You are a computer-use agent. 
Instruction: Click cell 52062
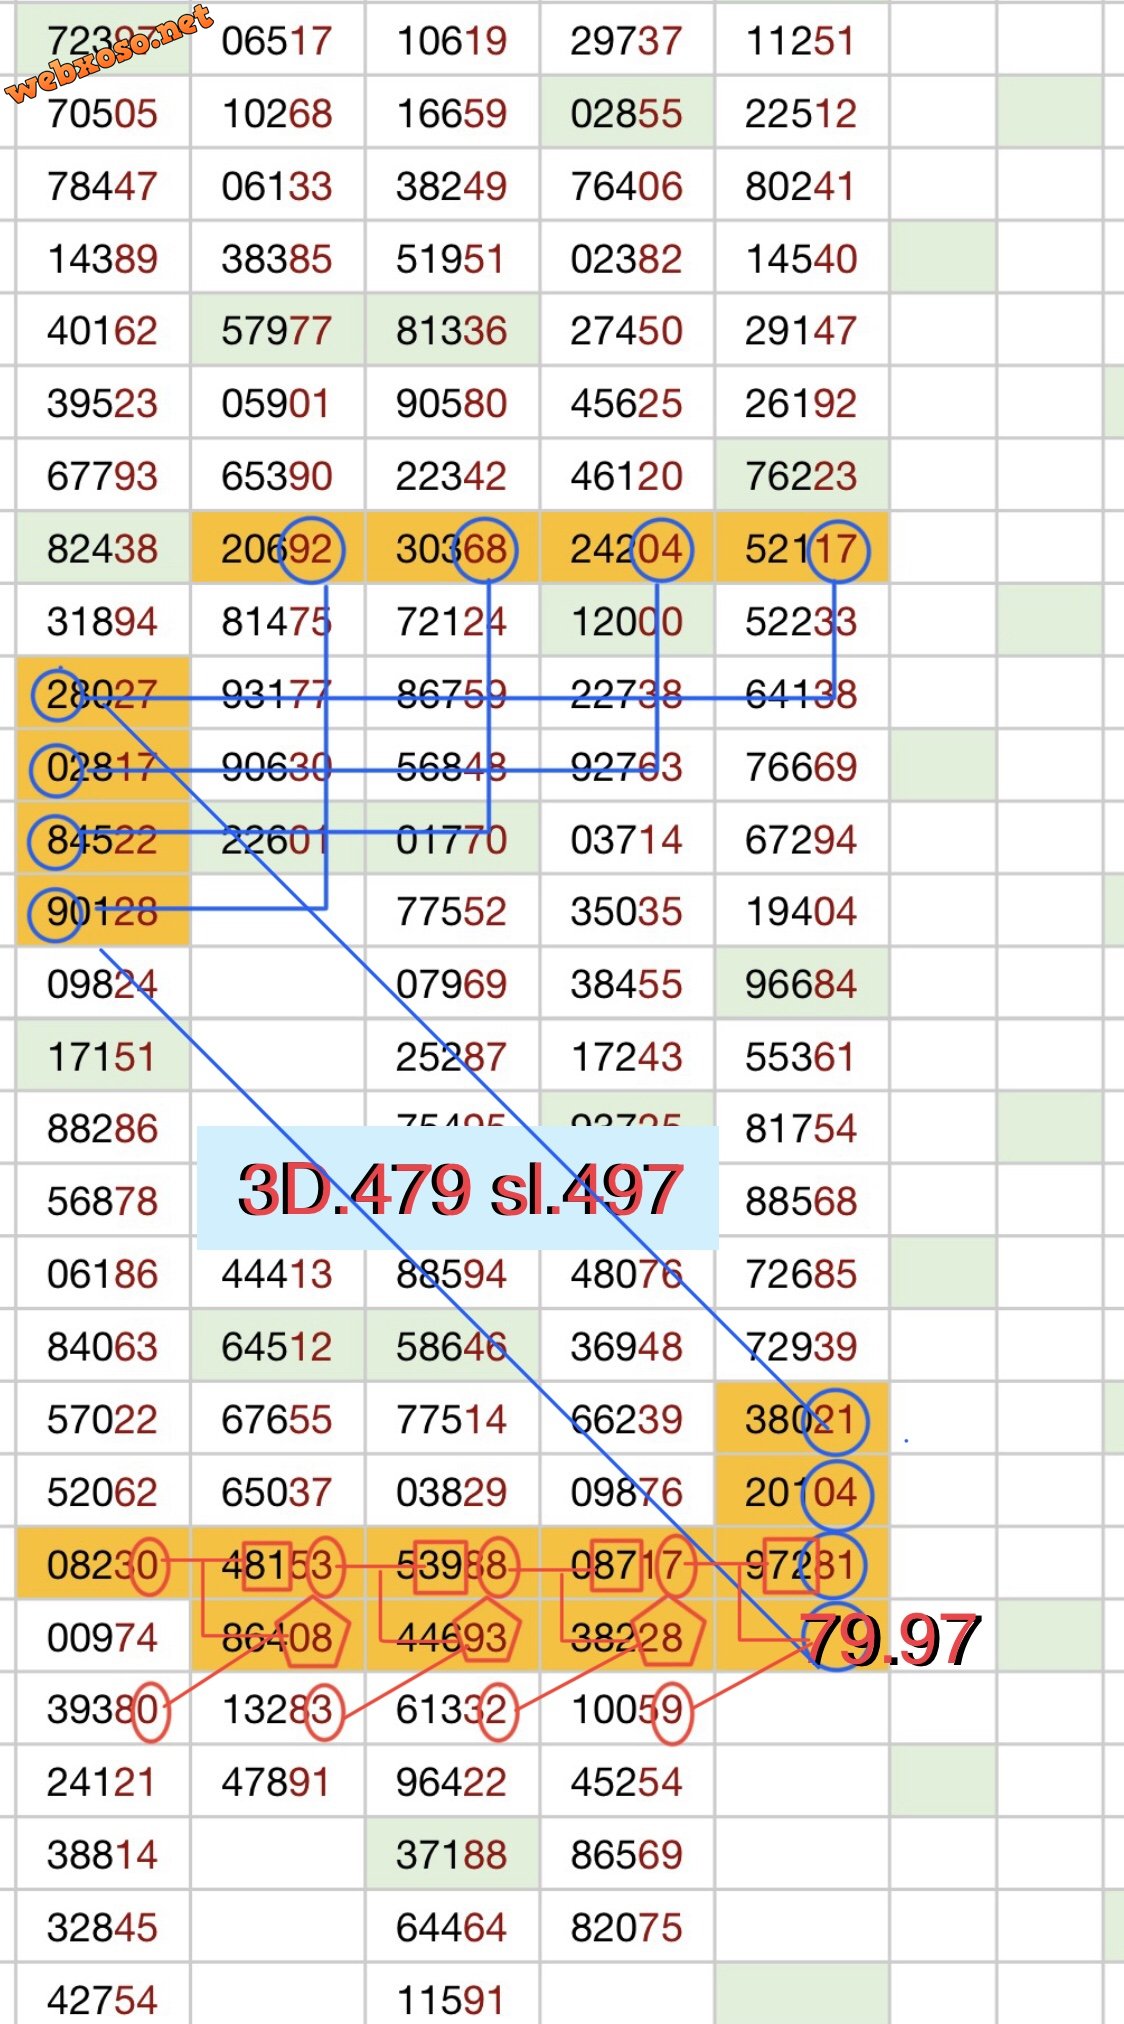(103, 1492)
